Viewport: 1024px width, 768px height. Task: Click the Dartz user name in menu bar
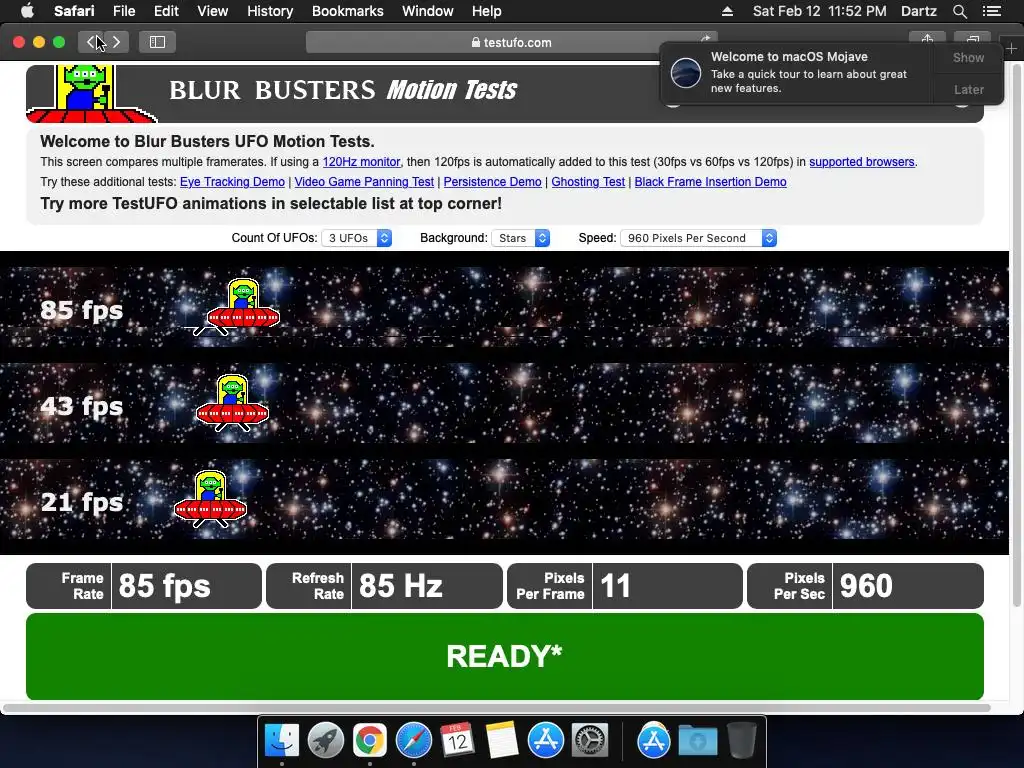(x=918, y=11)
